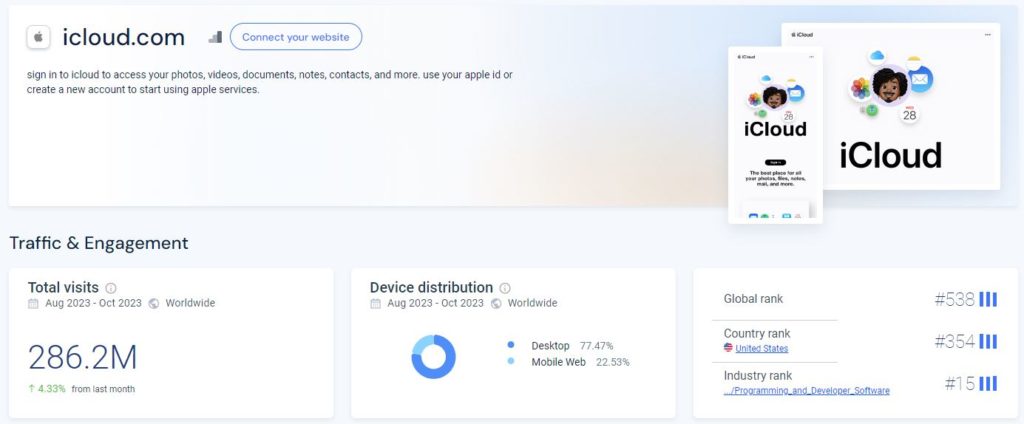The height and width of the screenshot is (424, 1024).
Task: Click the globe icon under Total visits
Action: [153, 304]
